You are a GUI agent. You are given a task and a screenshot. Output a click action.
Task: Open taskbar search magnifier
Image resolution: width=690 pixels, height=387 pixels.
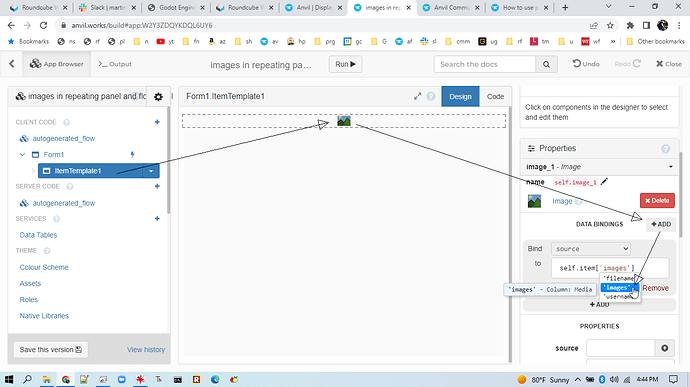coord(27,379)
